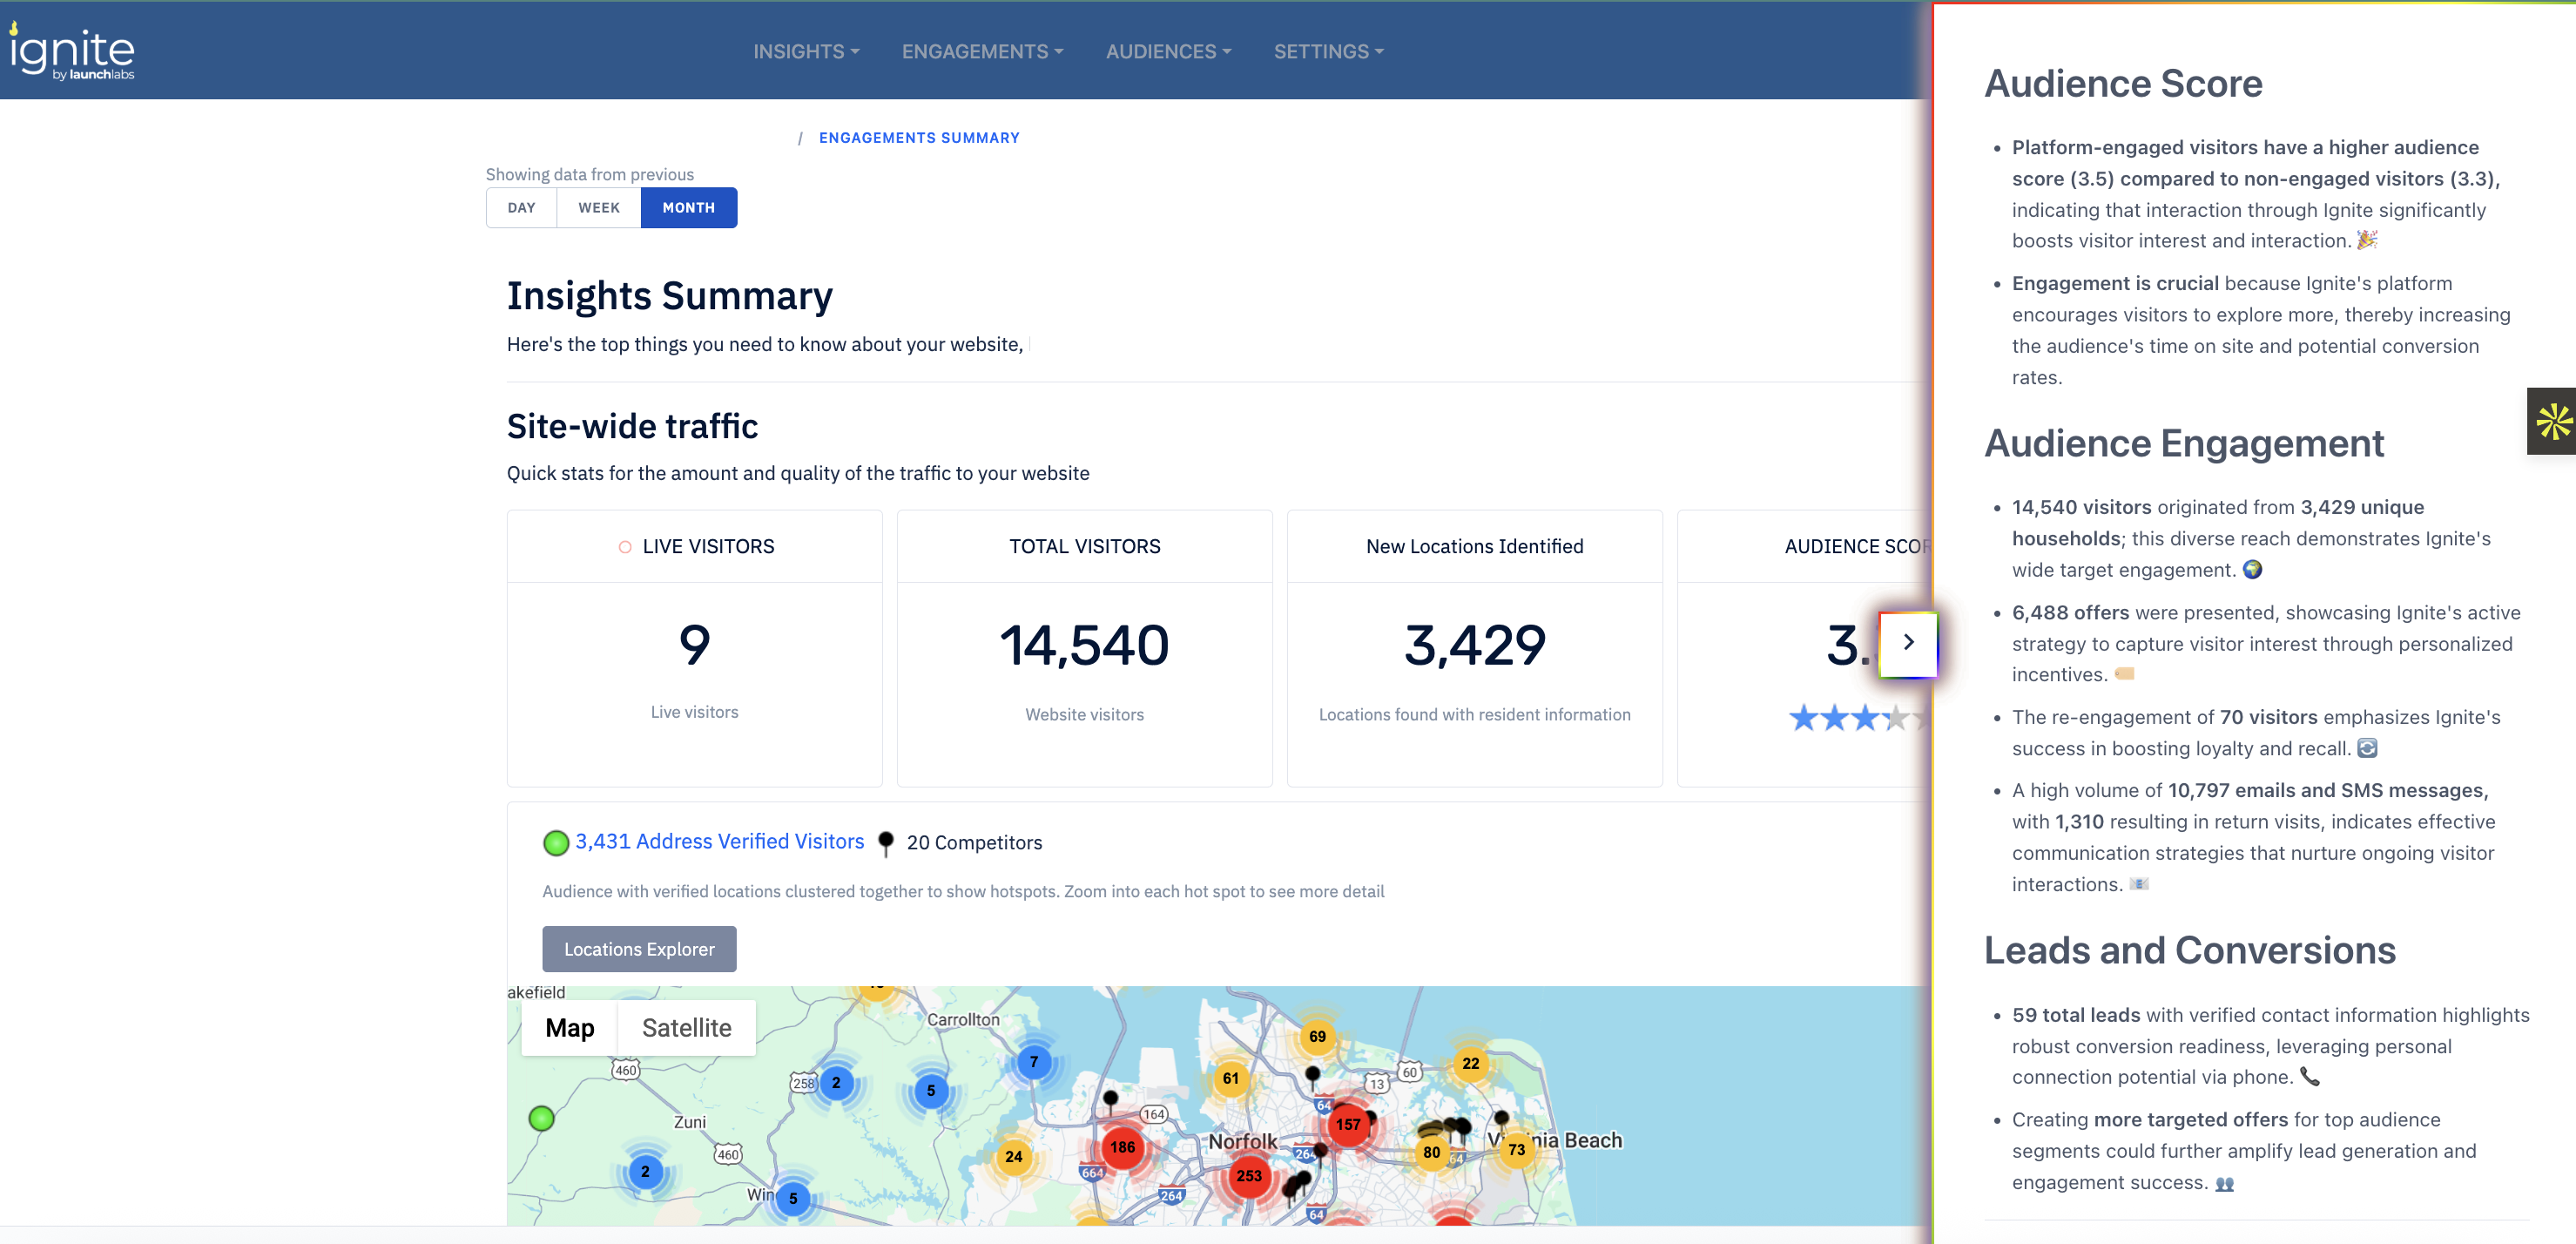Select the DAY time range toggle
This screenshot has height=1244, width=2576.
(x=521, y=208)
